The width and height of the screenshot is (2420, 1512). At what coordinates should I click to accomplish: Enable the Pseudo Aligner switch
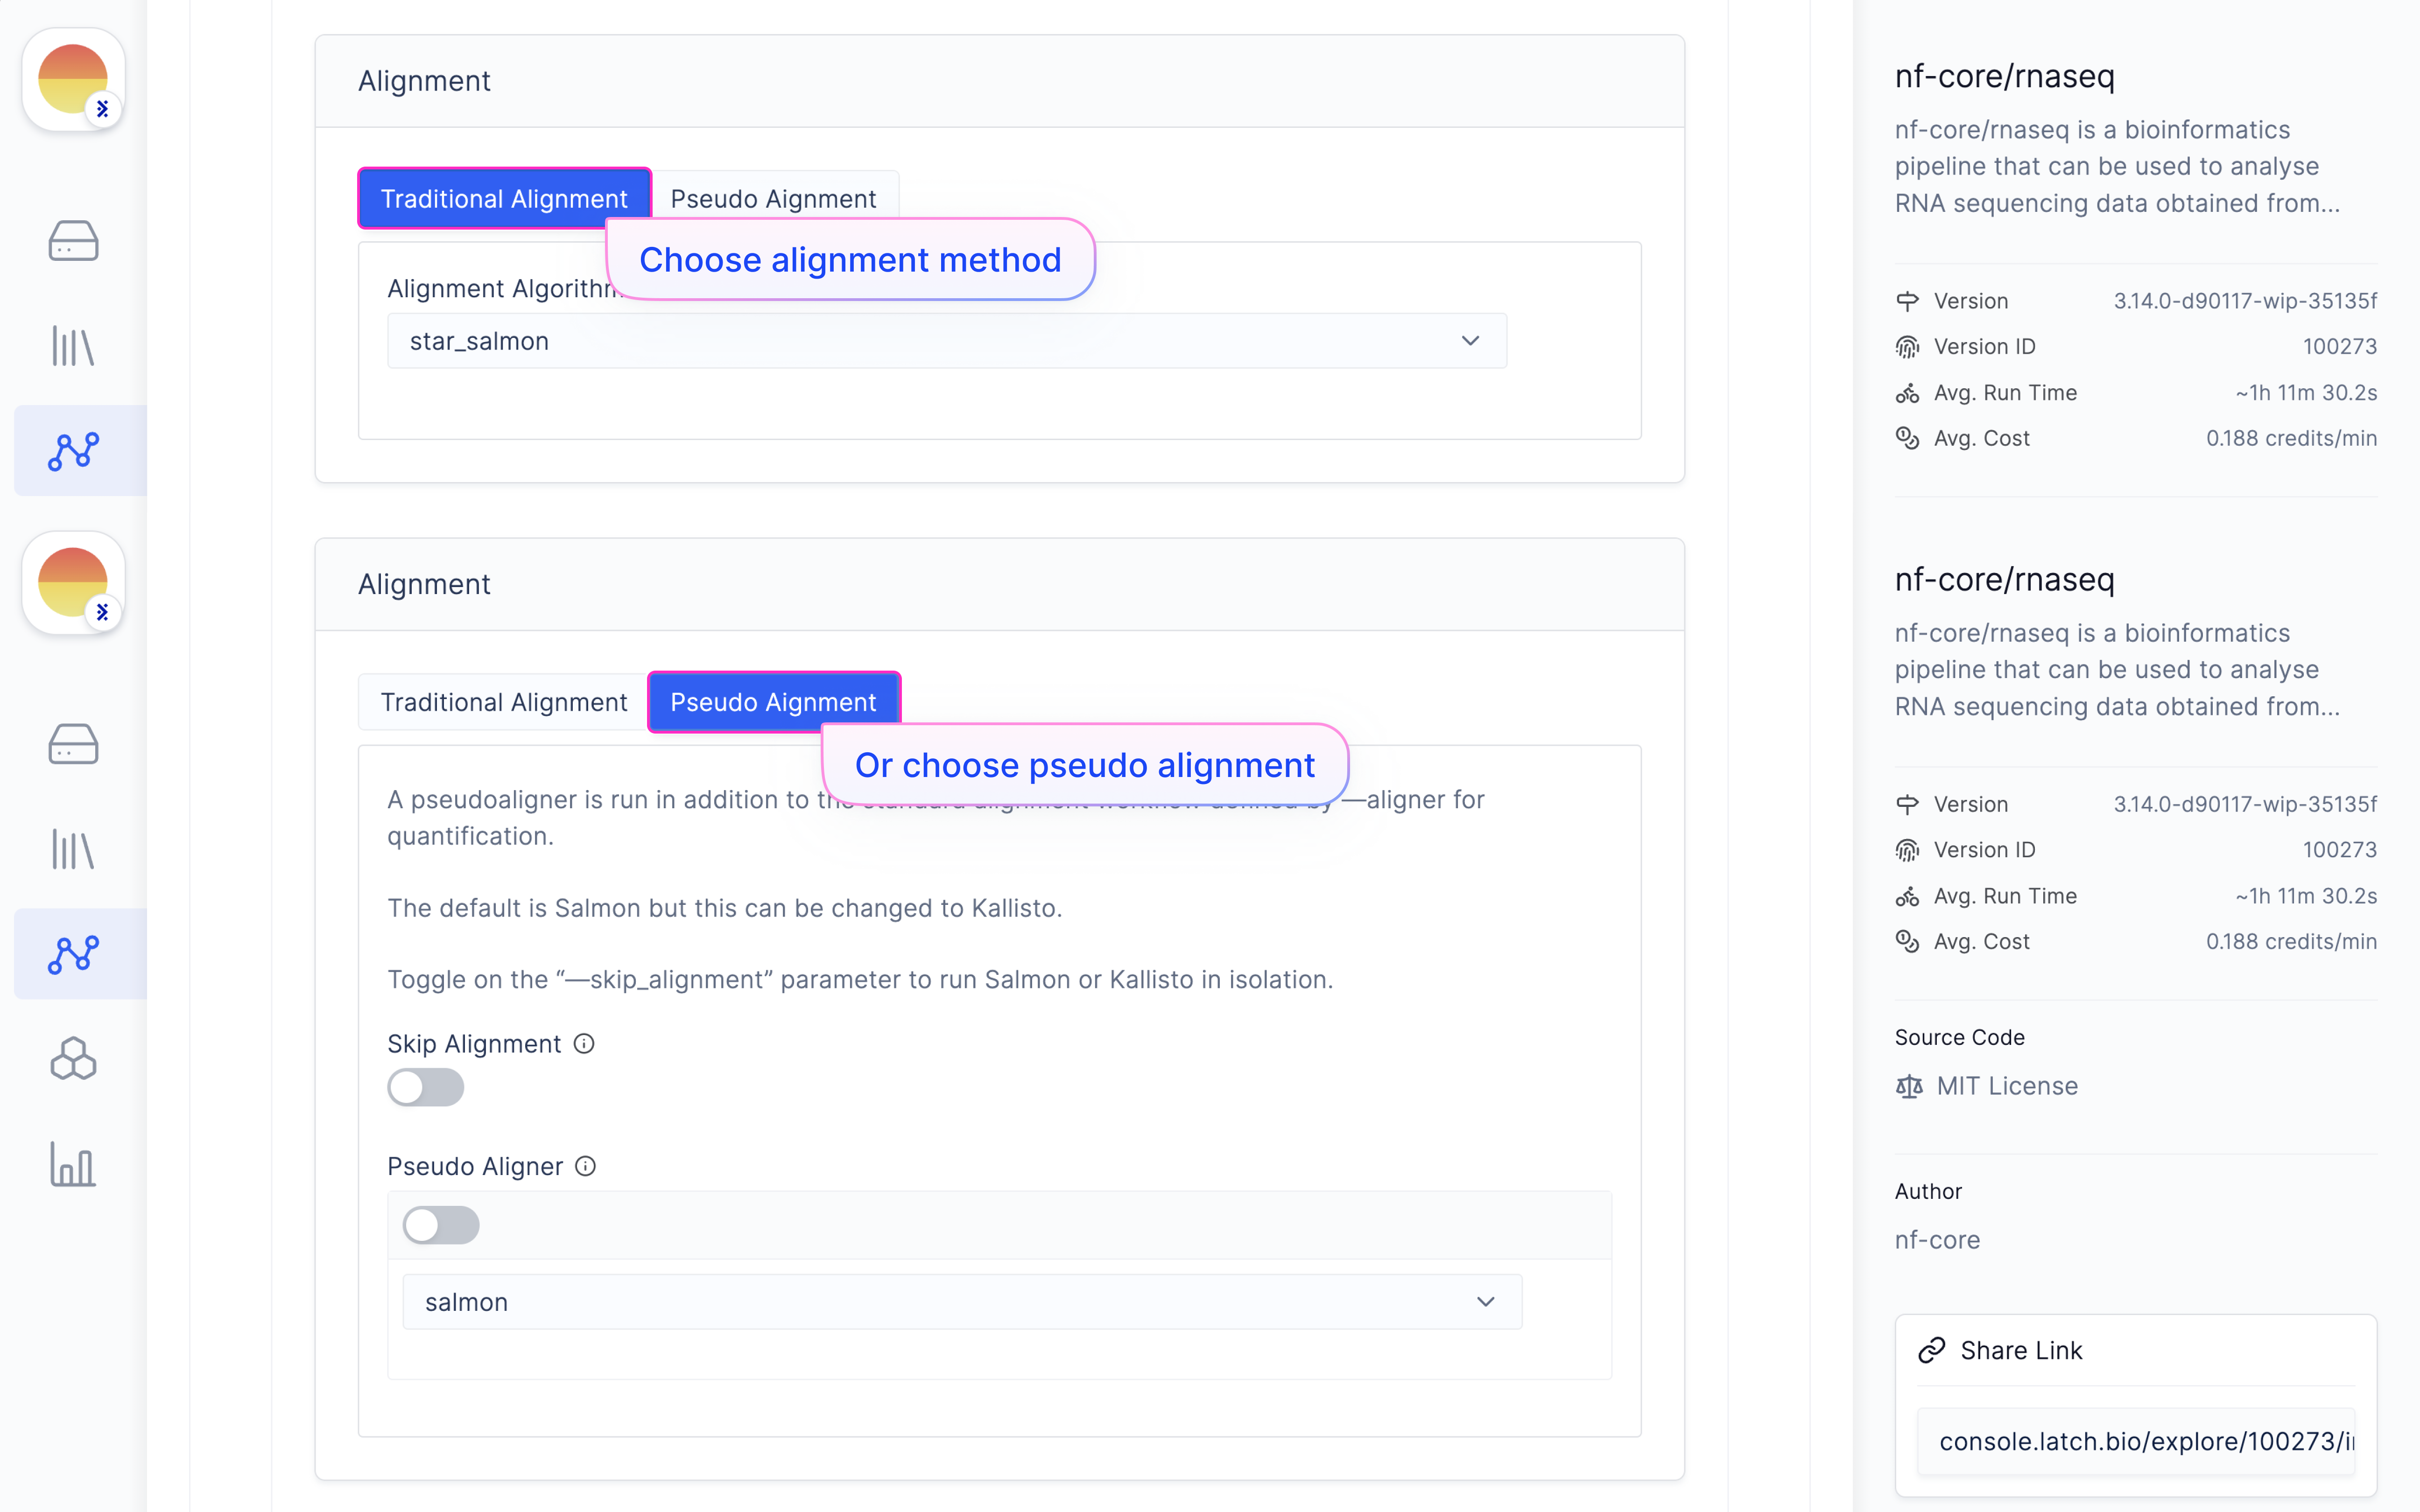click(441, 1225)
